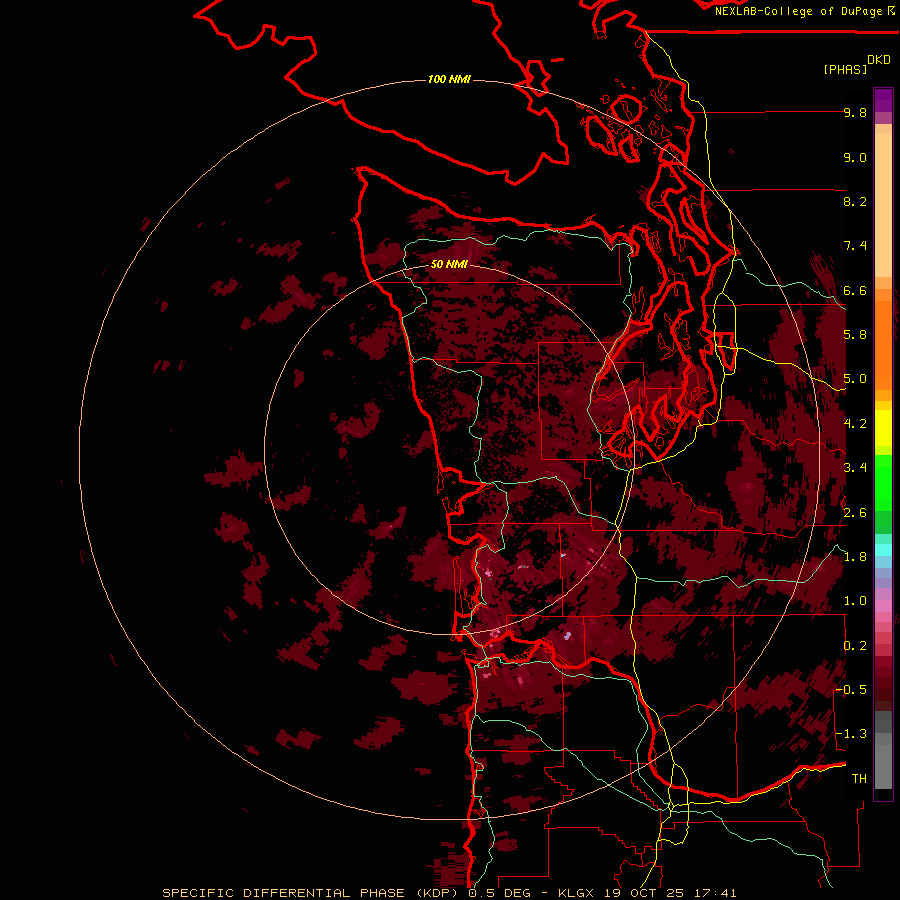Click the DKD units label above the scale
This screenshot has height=900, width=900.
click(879, 60)
